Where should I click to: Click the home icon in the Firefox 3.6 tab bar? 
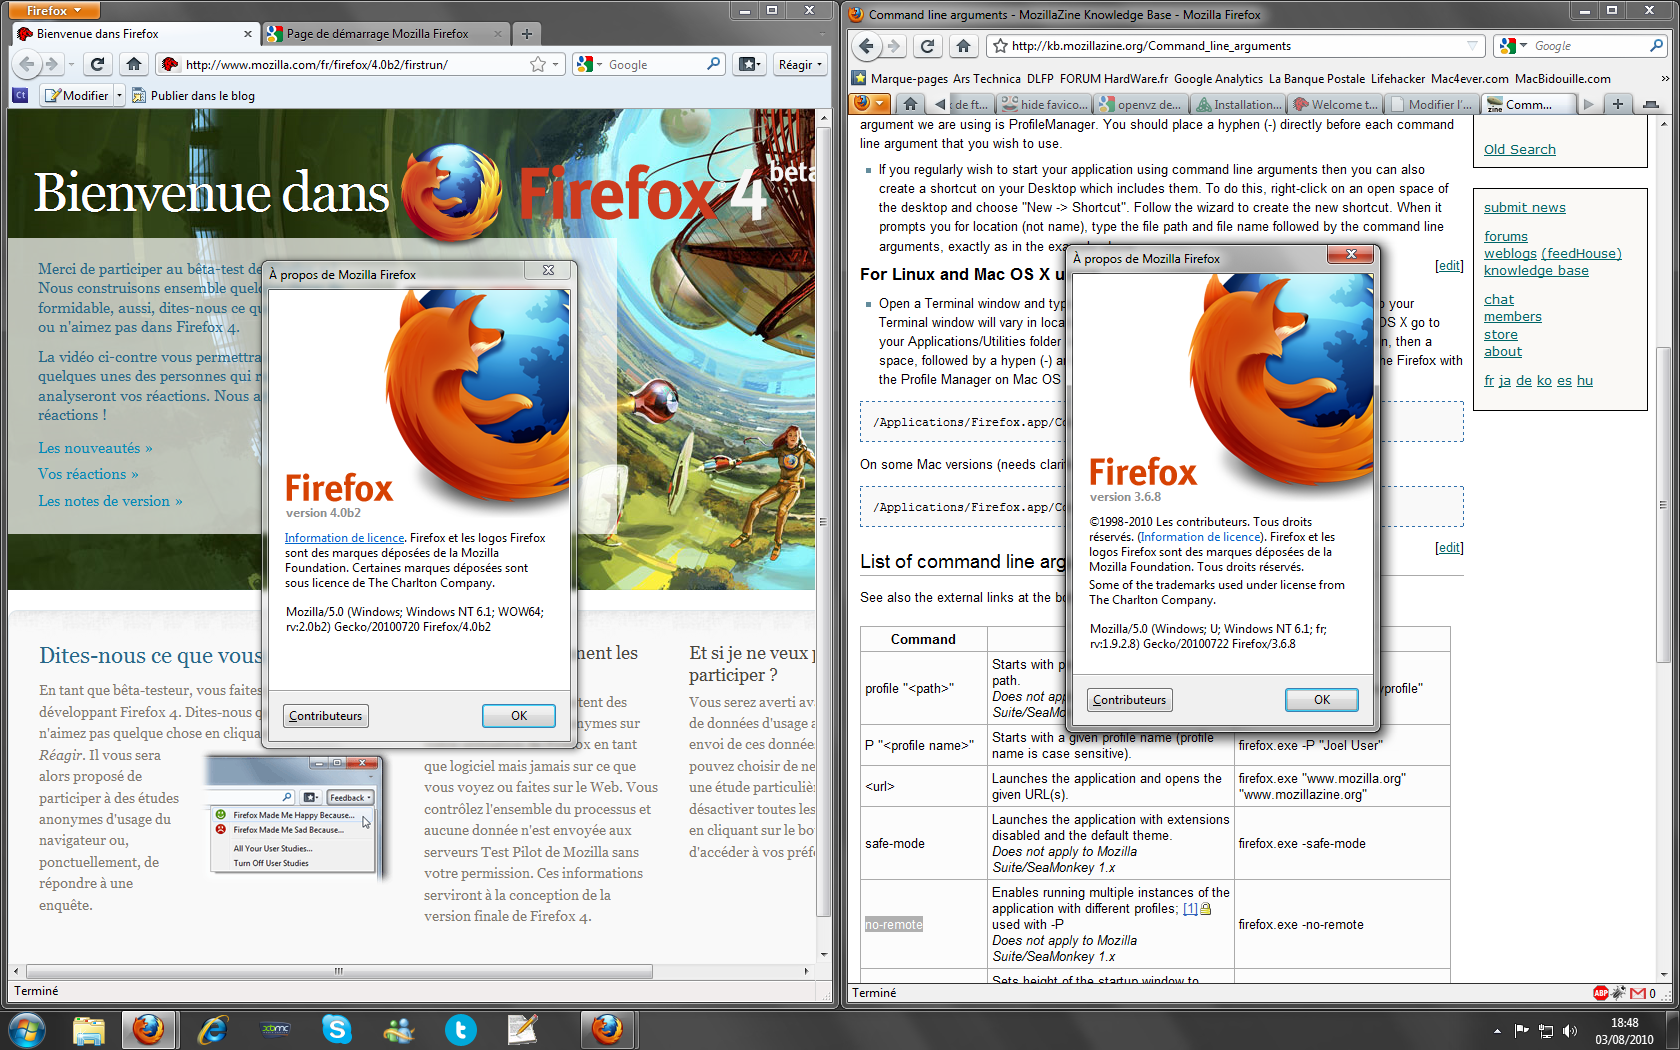910,104
